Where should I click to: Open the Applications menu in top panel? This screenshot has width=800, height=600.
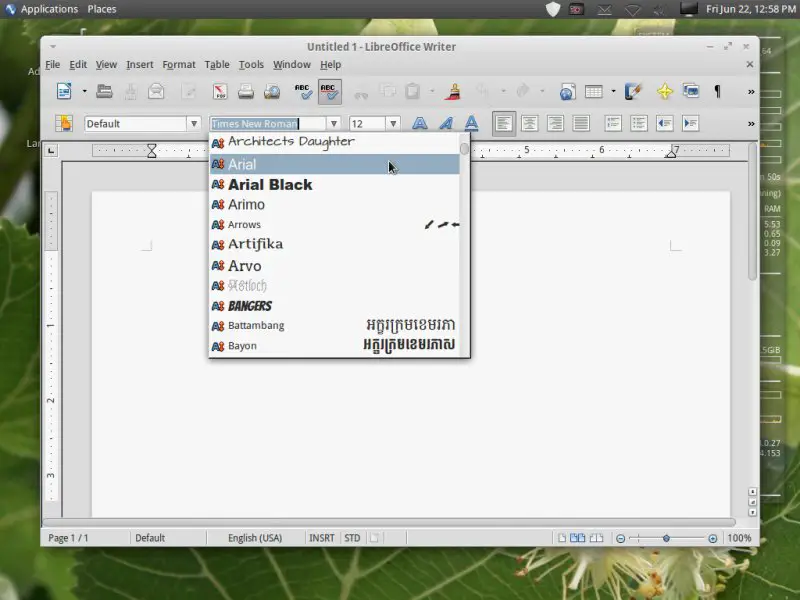pyautogui.click(x=49, y=9)
